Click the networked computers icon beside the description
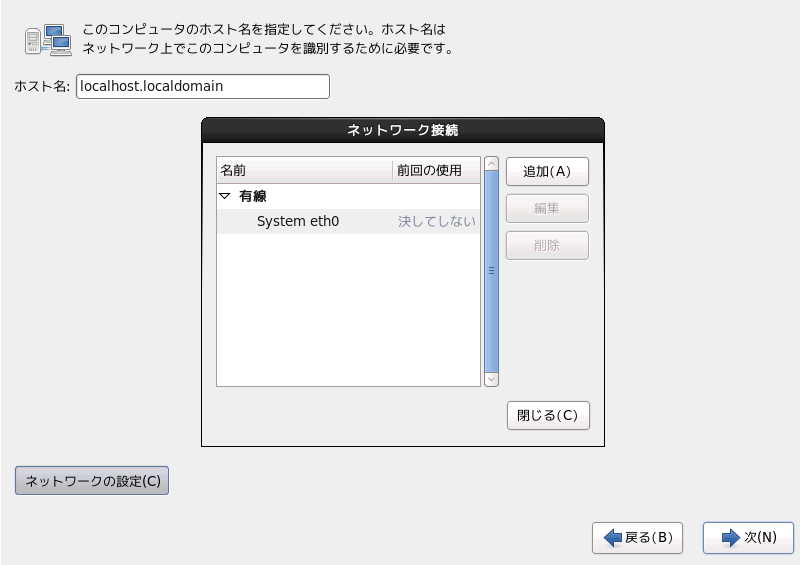Screen dimensions: 800x565 (47, 42)
